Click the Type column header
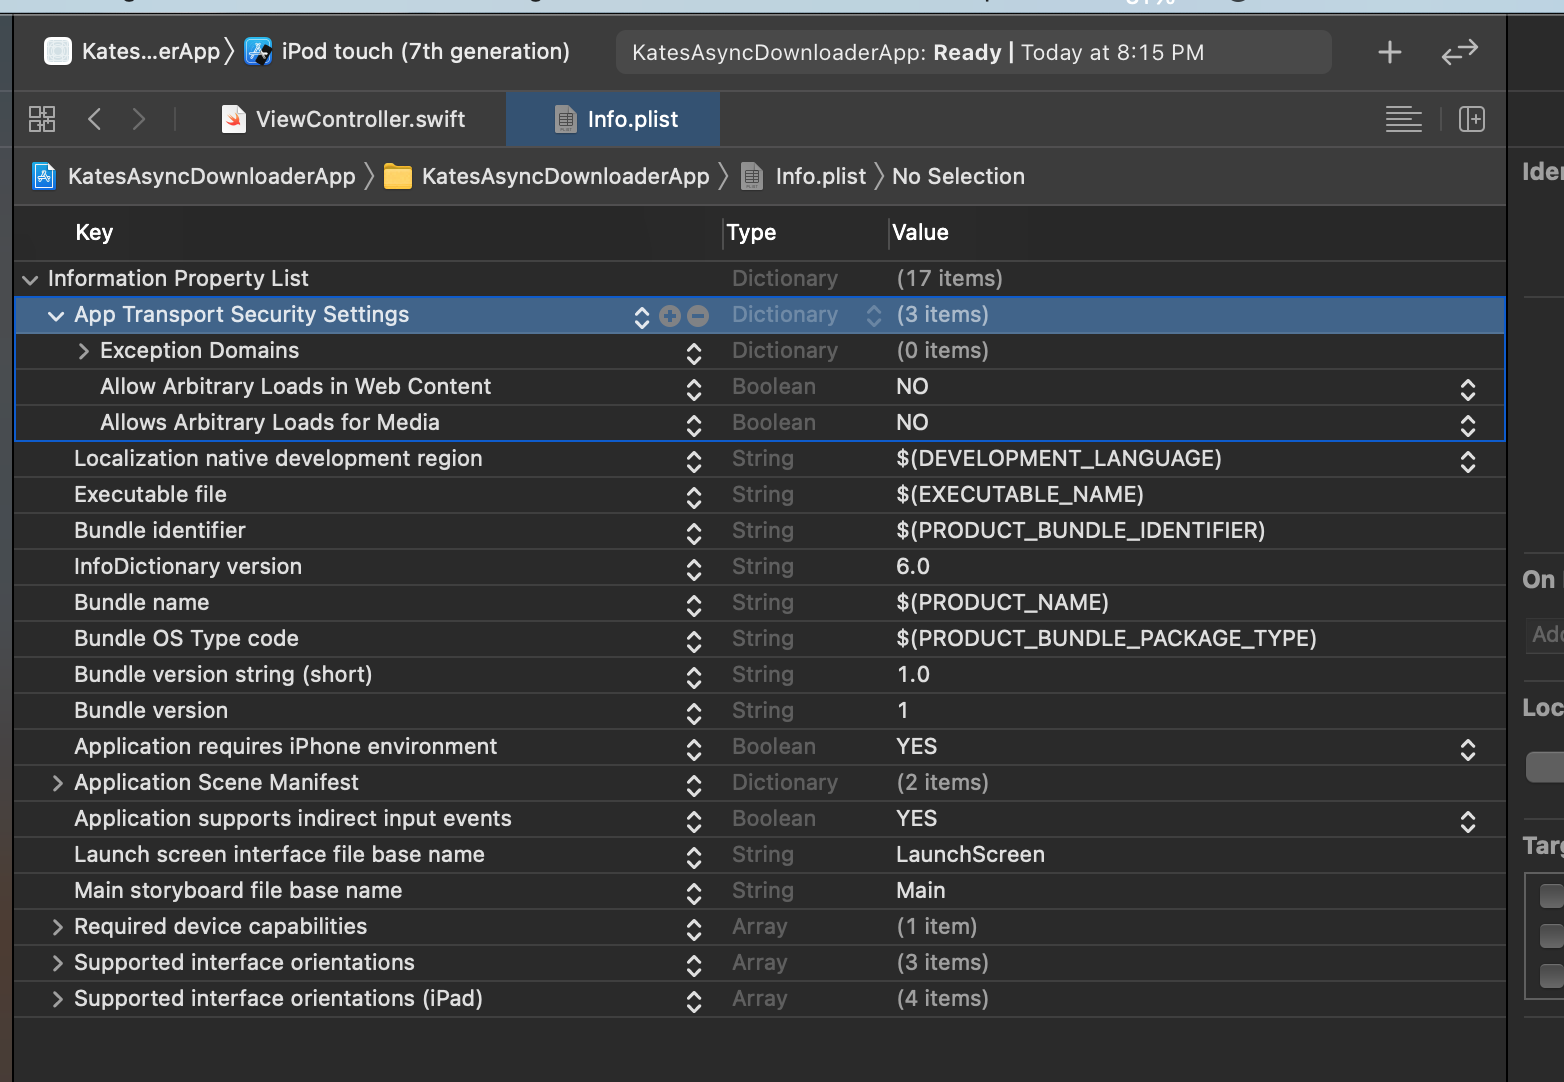 pyautogui.click(x=751, y=232)
